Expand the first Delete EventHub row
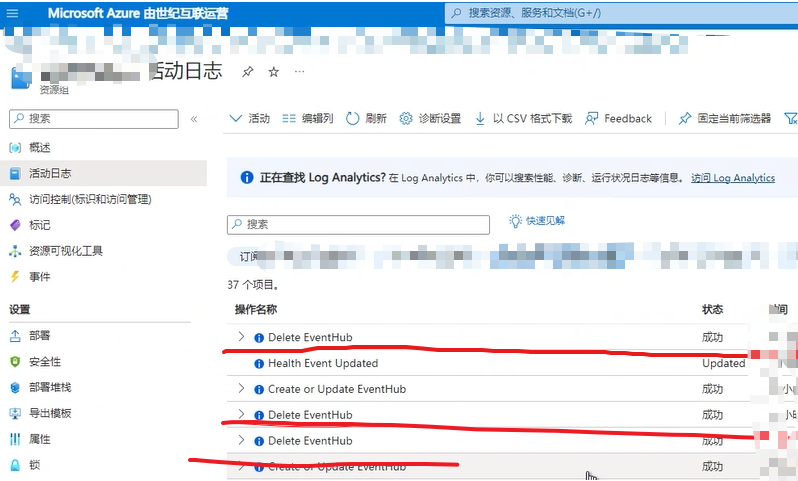Image resolution: width=798 pixels, height=481 pixels. tap(241, 337)
